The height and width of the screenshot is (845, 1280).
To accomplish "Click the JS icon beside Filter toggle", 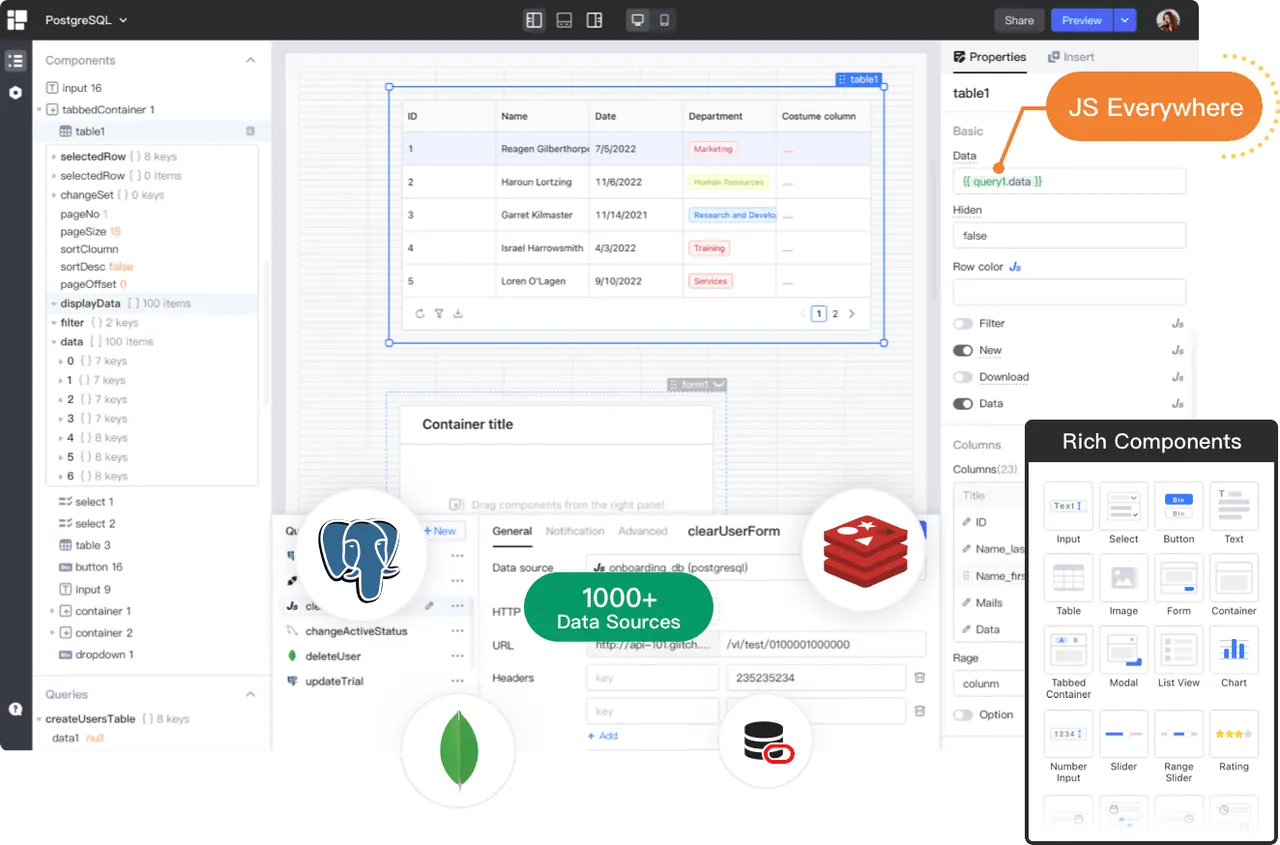I will pos(1178,324).
